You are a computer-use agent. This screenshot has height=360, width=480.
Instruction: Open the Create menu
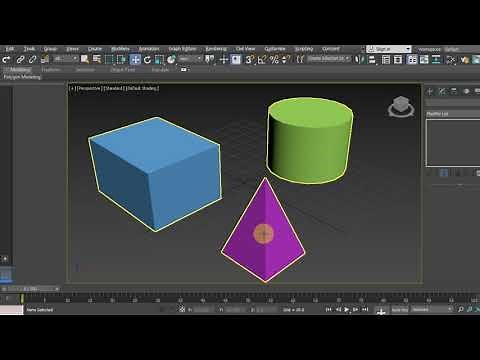pyautogui.click(x=95, y=49)
